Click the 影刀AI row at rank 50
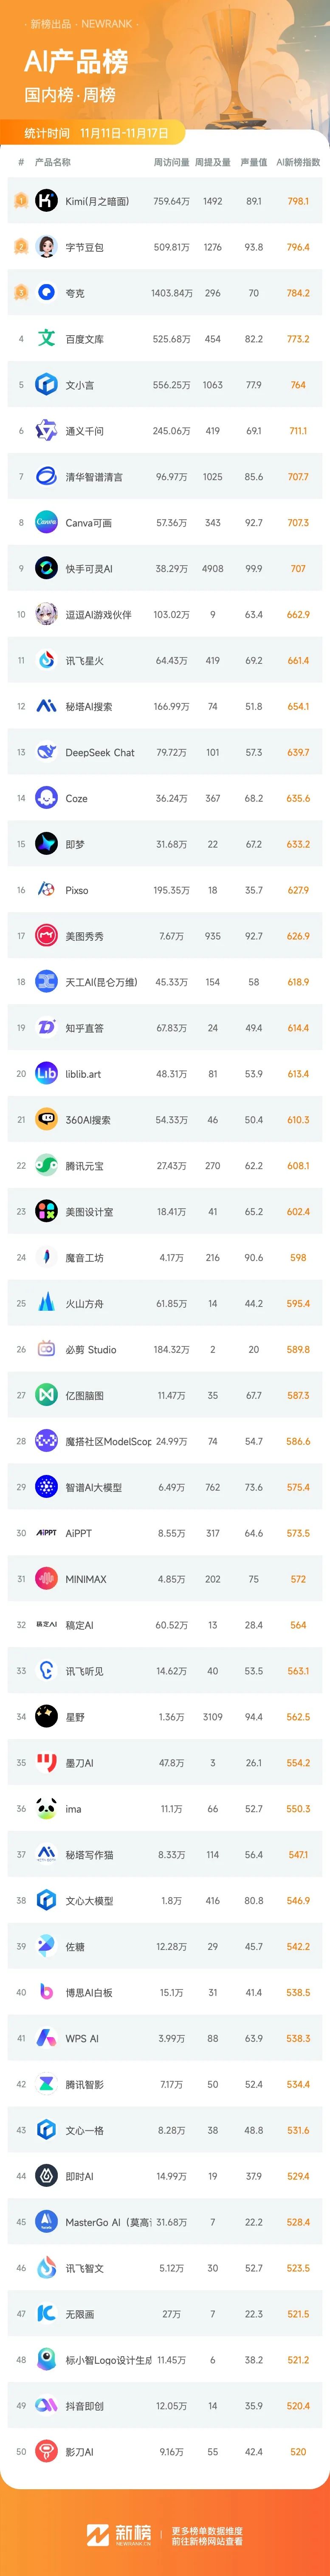 click(165, 2452)
